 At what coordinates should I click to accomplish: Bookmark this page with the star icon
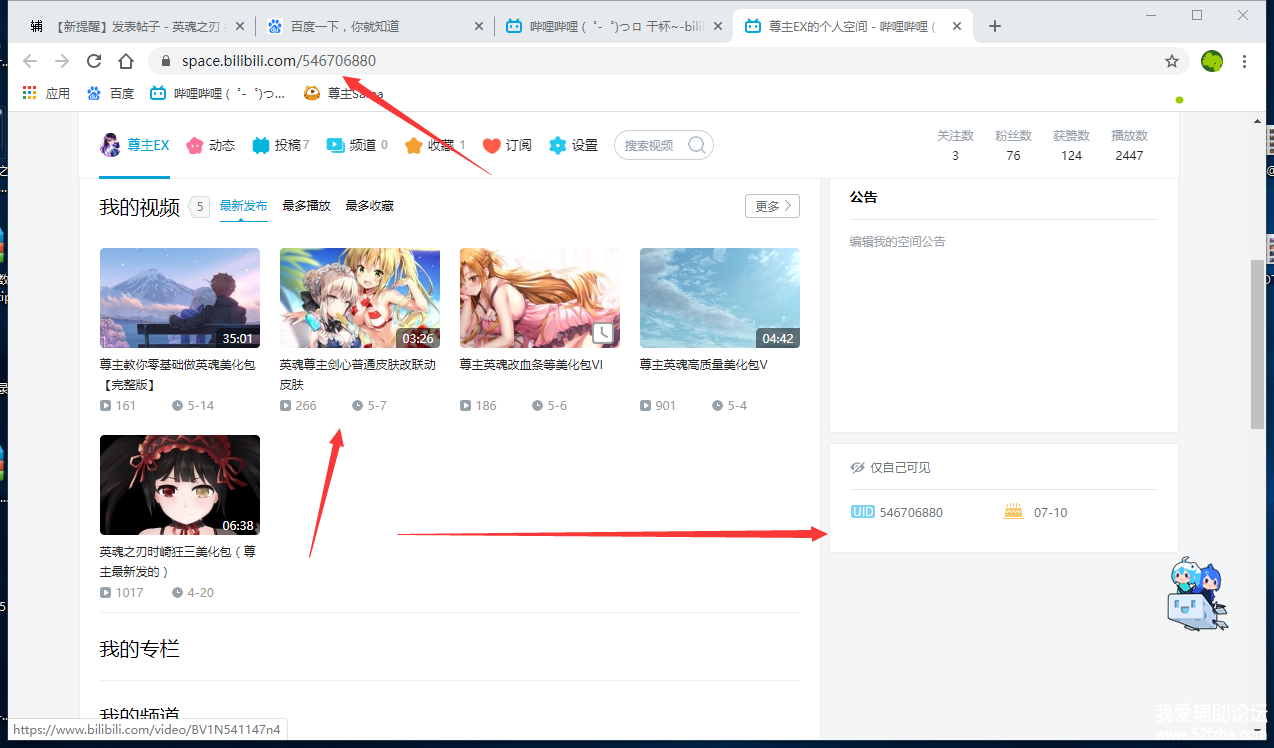[x=1172, y=61]
